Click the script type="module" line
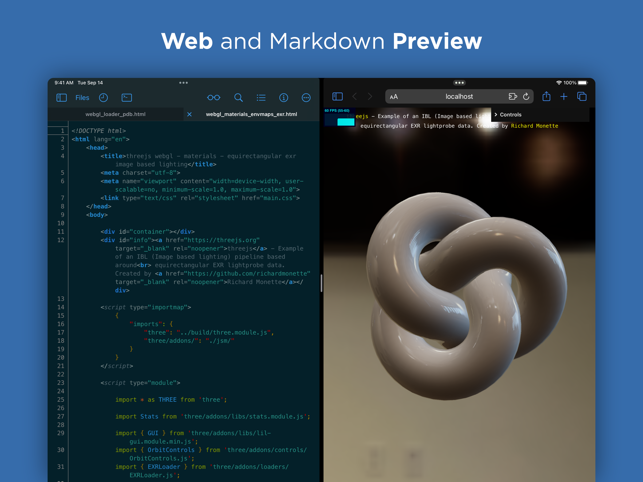This screenshot has height=482, width=643. (x=140, y=383)
